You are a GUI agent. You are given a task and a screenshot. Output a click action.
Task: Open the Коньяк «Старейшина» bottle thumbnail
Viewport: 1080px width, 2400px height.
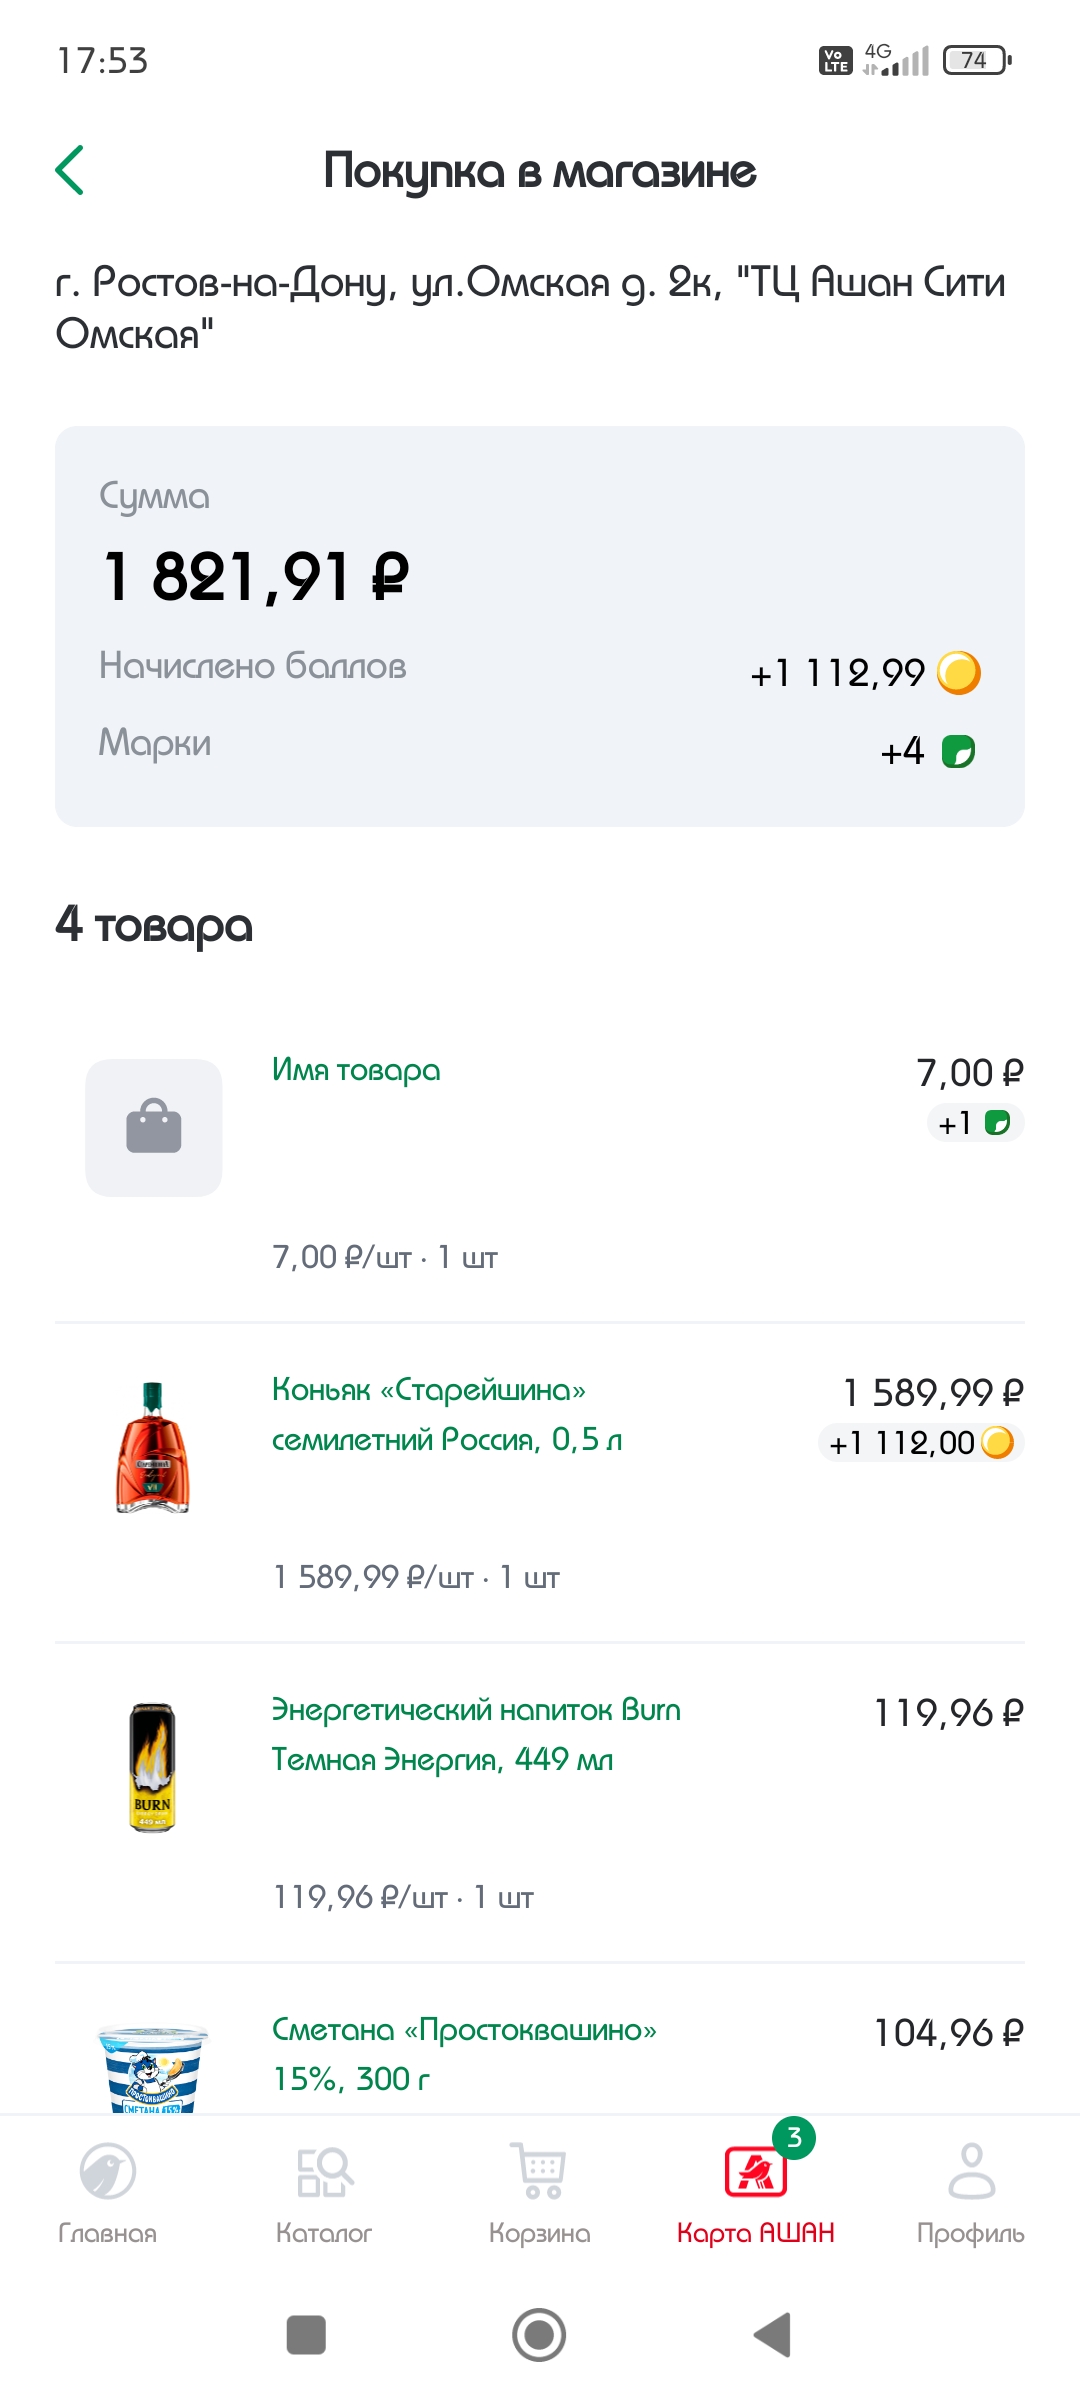(153, 1447)
